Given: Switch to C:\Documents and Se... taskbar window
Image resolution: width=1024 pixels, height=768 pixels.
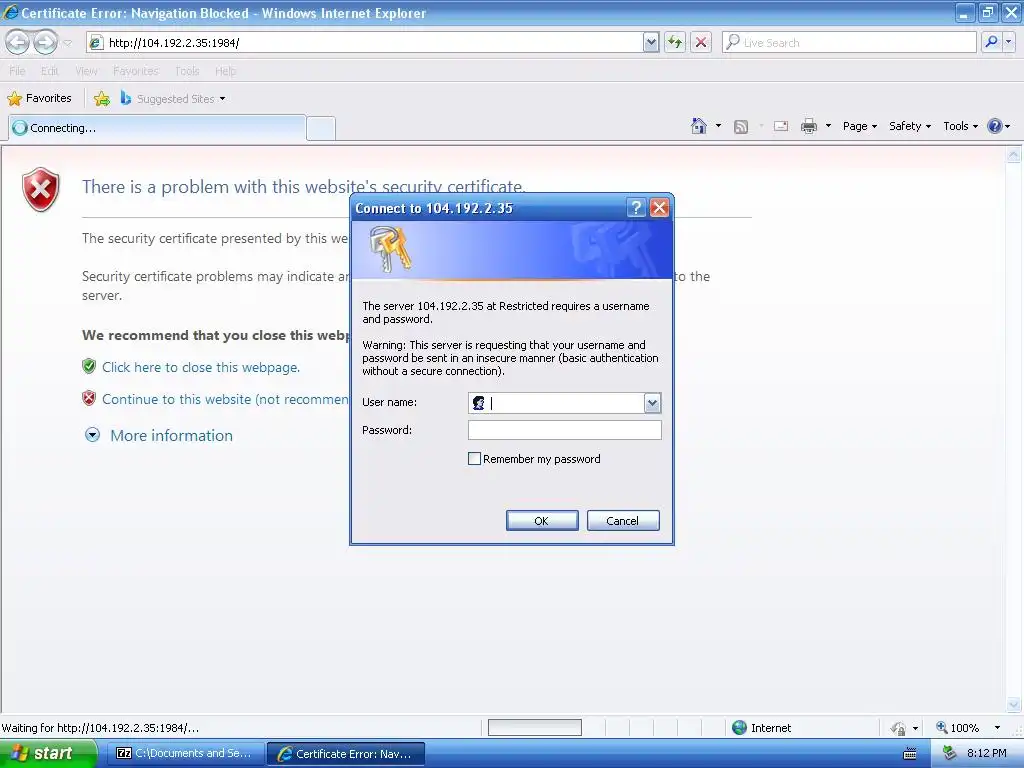Looking at the screenshot, I should point(185,753).
